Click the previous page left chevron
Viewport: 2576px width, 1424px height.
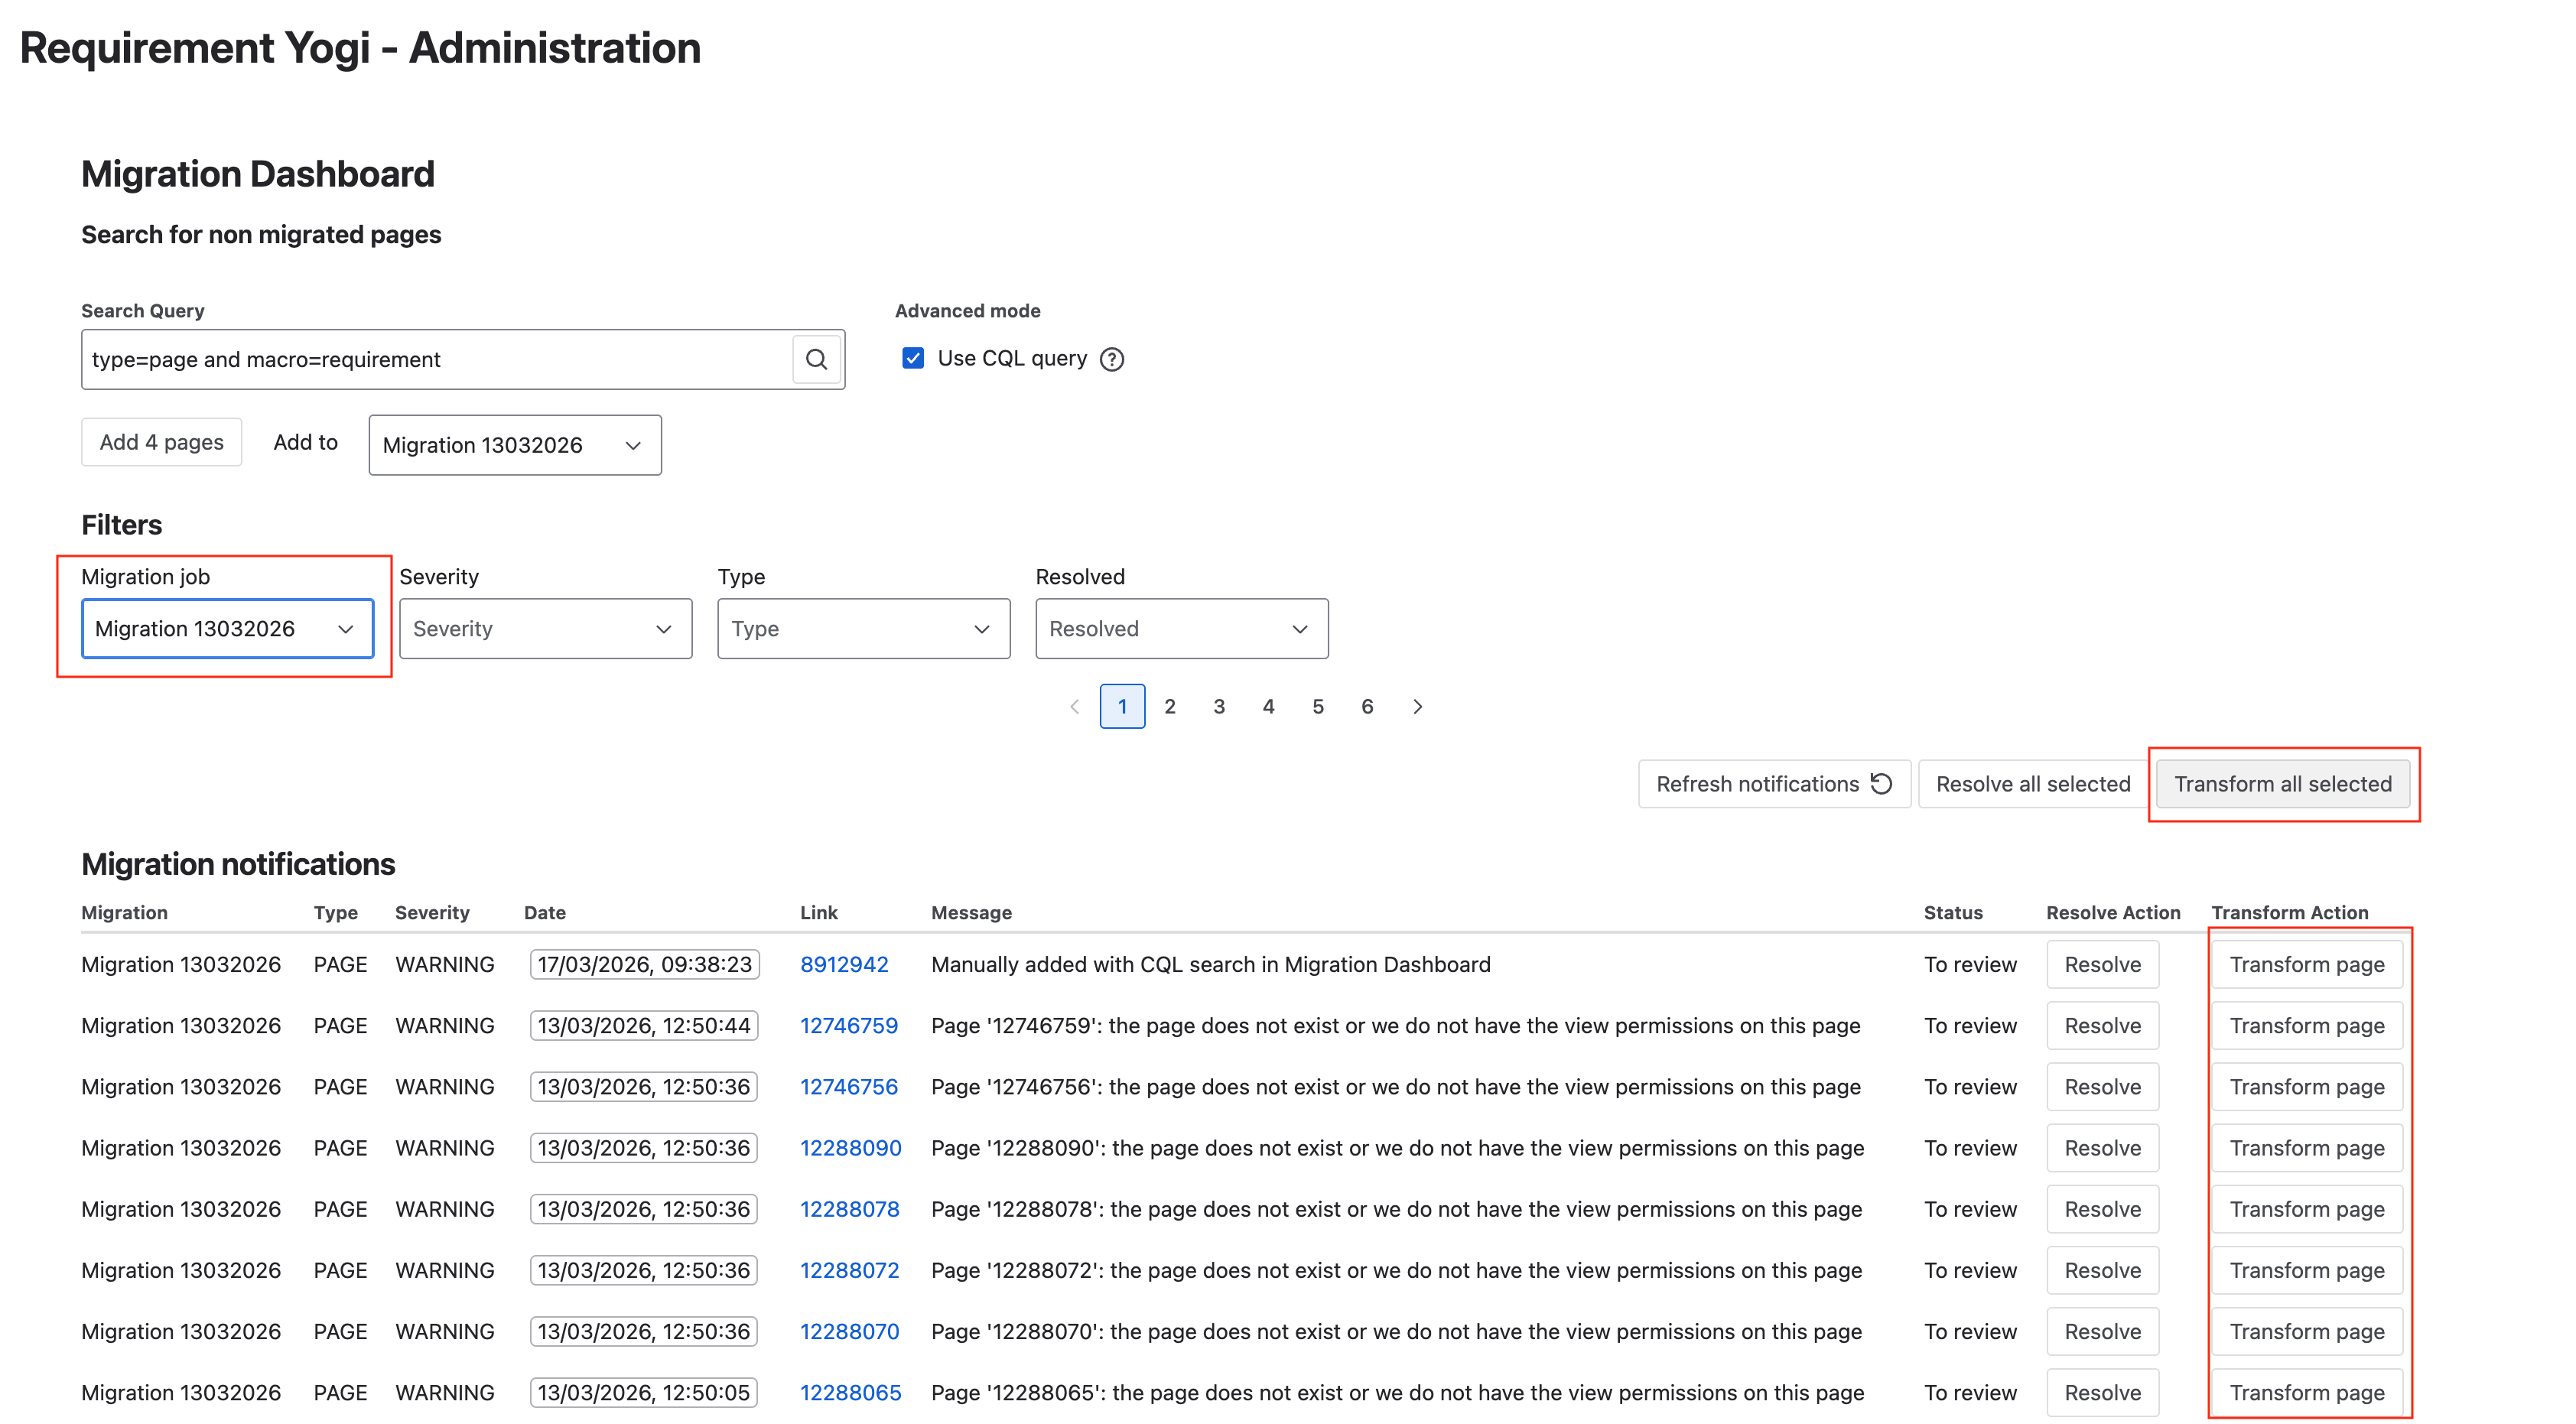[x=1074, y=706]
